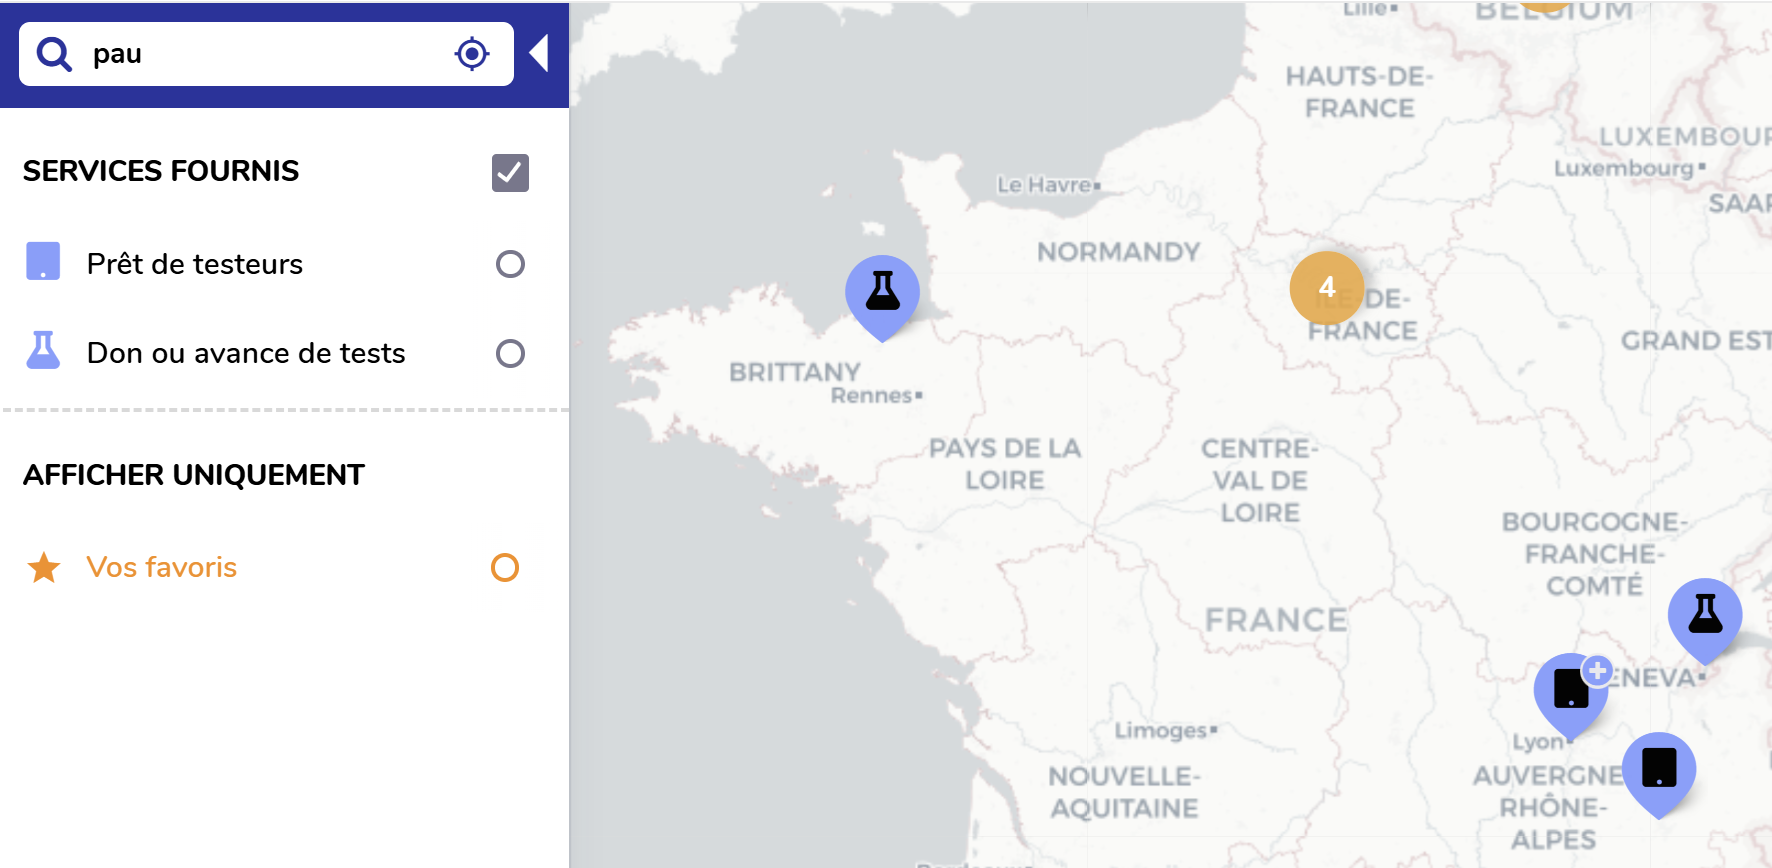Click the Vos favoris label
Screen dimensions: 1772x868
(x=162, y=568)
